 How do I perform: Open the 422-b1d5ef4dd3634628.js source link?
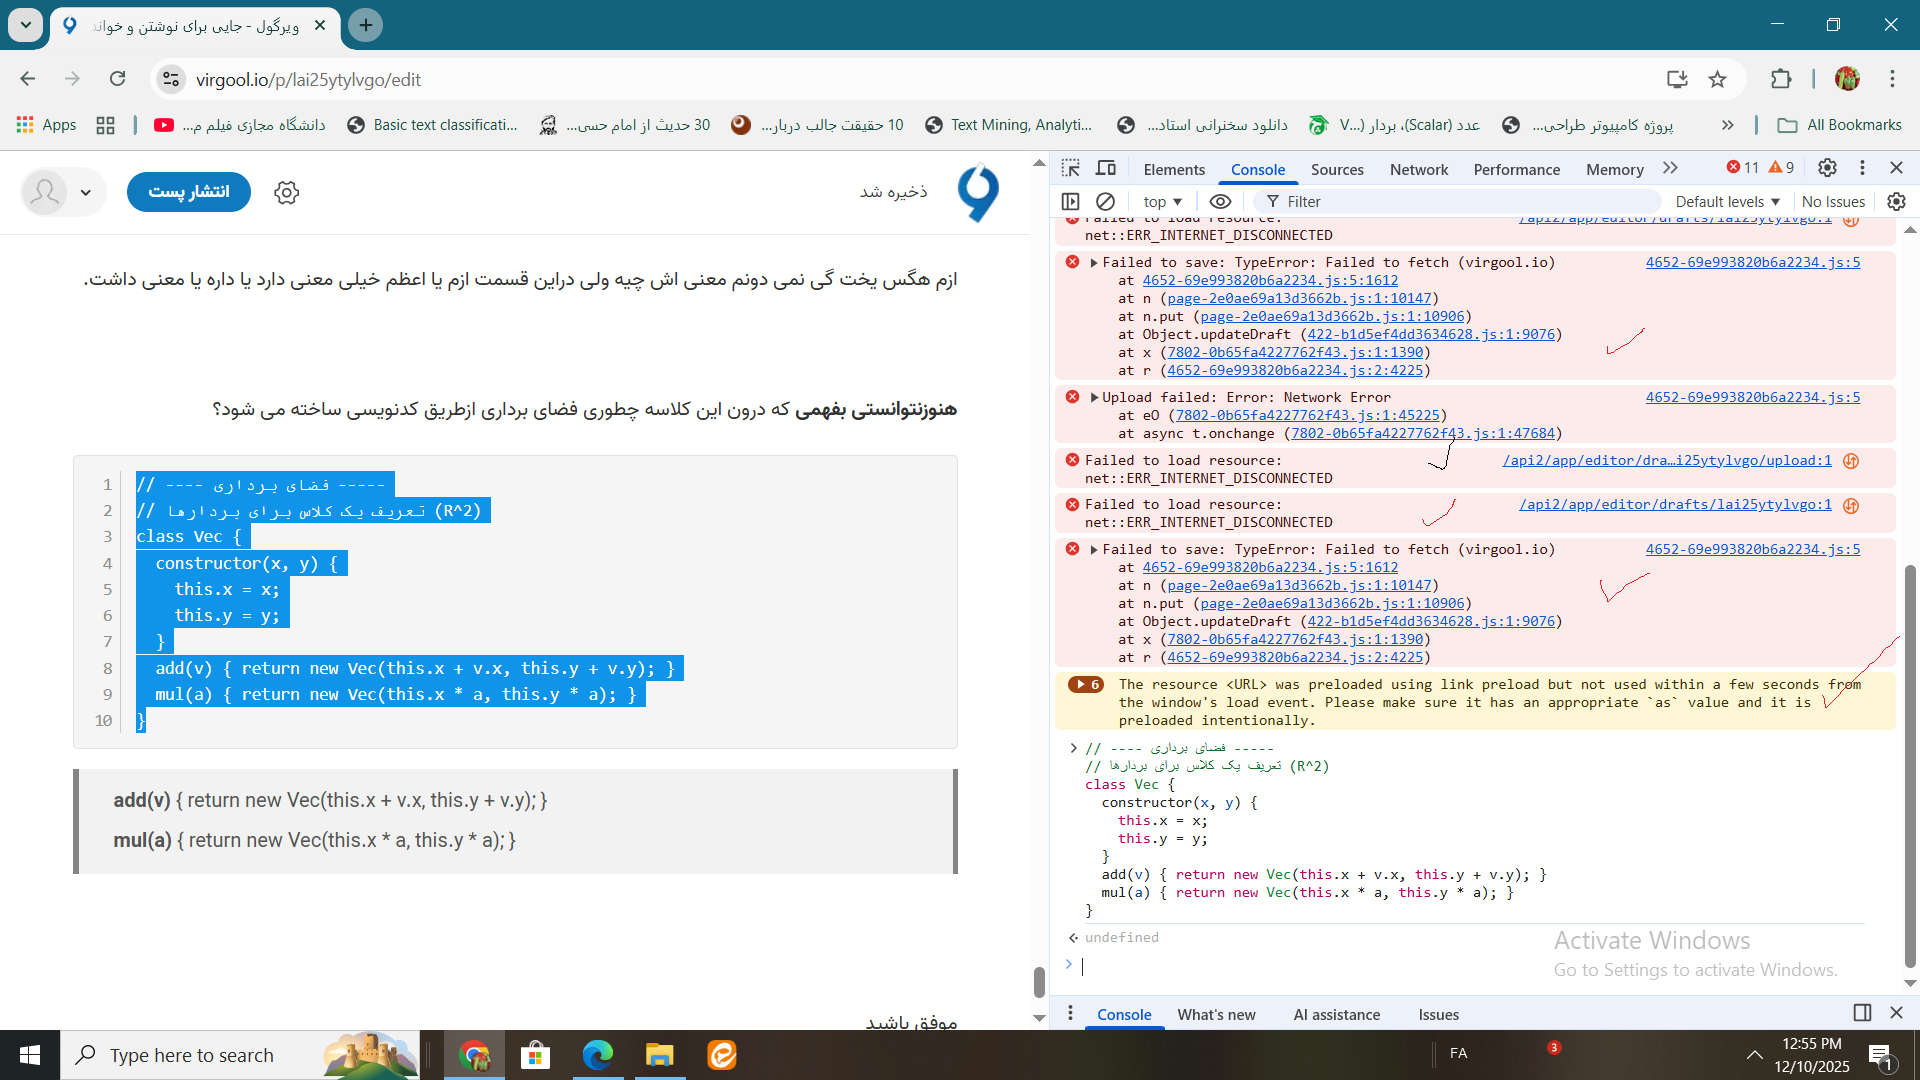point(1431,334)
